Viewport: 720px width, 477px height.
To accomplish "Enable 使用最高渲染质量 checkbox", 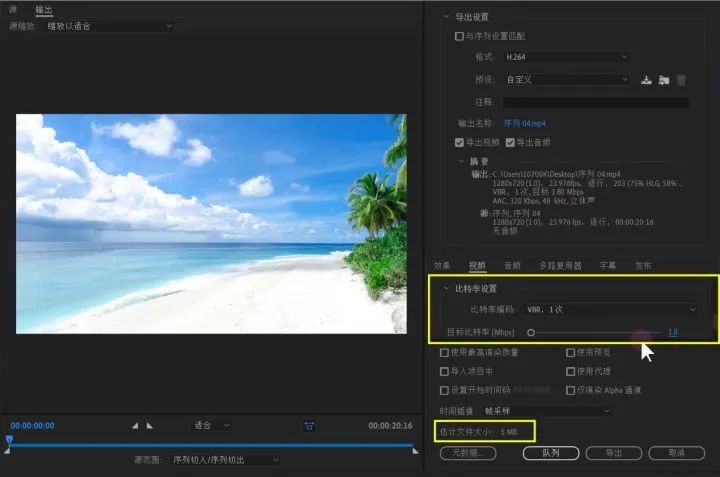I will pyautogui.click(x=444, y=352).
